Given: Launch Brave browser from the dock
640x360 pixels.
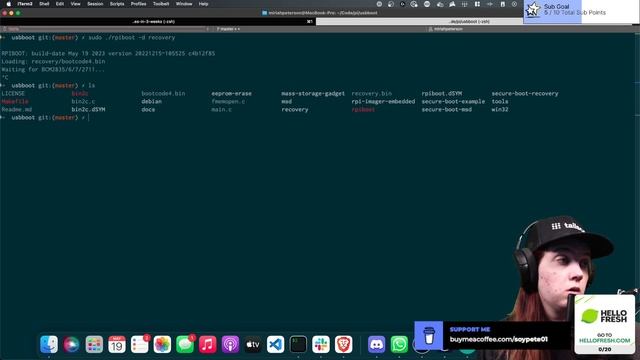Looking at the screenshot, I should pyautogui.click(x=344, y=344).
